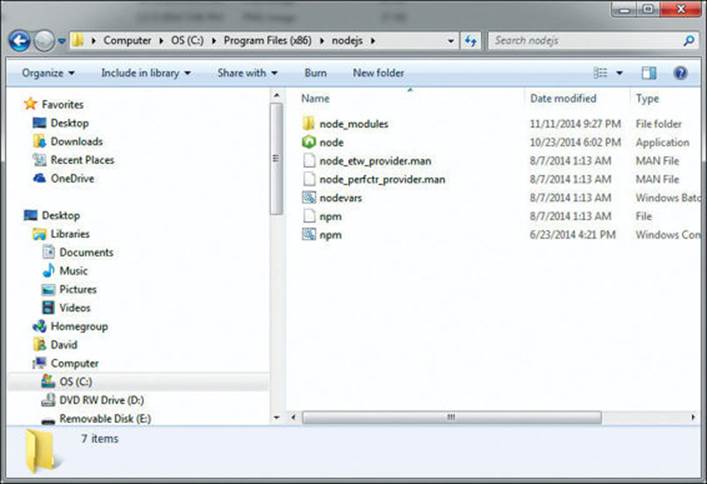Expand the arrow after Computer breadcrumb
Screen dimensions: 707x484
point(161,41)
